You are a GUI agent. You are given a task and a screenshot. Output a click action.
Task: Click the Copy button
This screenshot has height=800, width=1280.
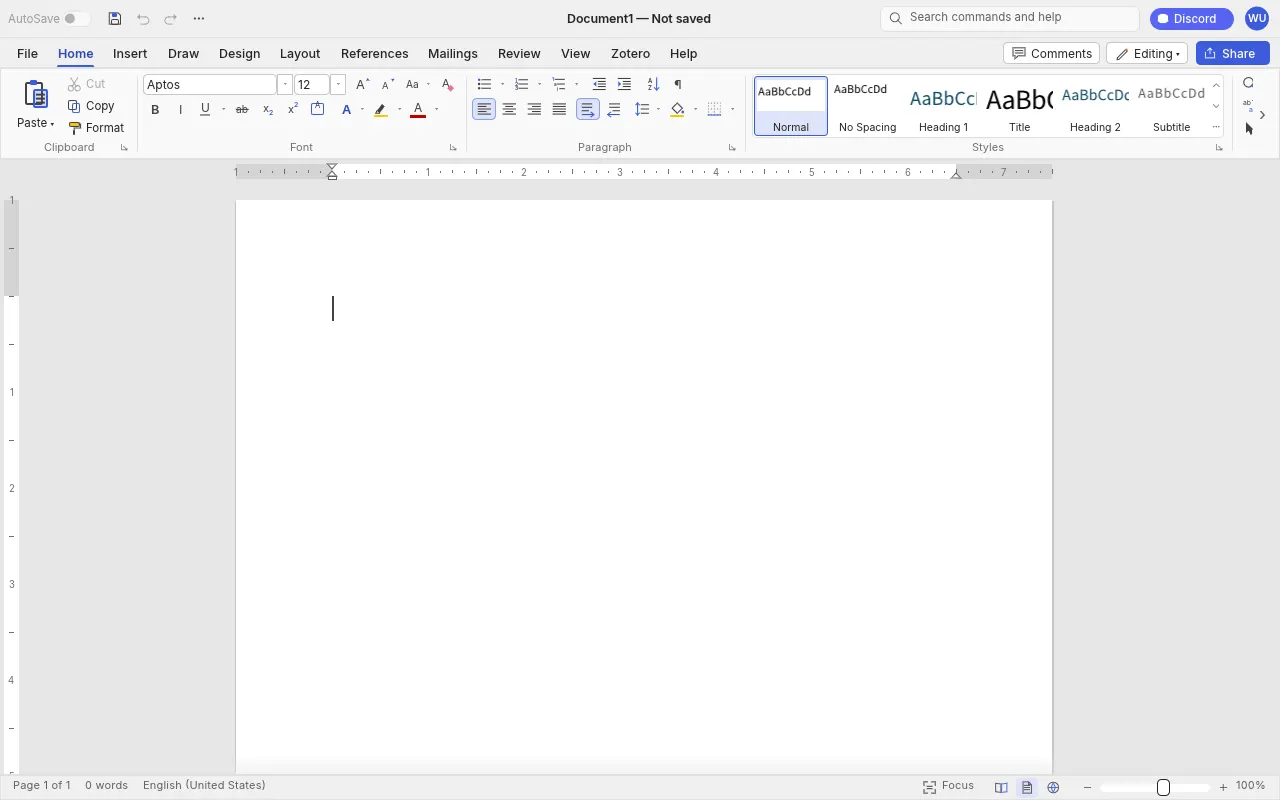pyautogui.click(x=91, y=106)
